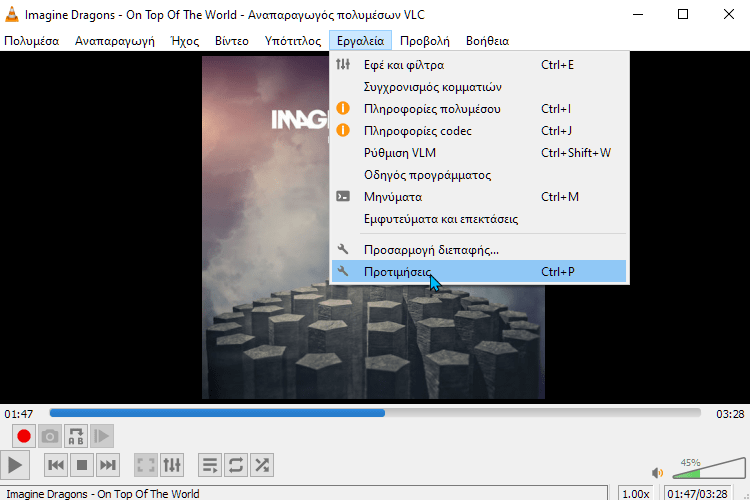Screen dimensions: 750x500
Task: Open Πληροφορίες codec entry
Action: point(479,131)
